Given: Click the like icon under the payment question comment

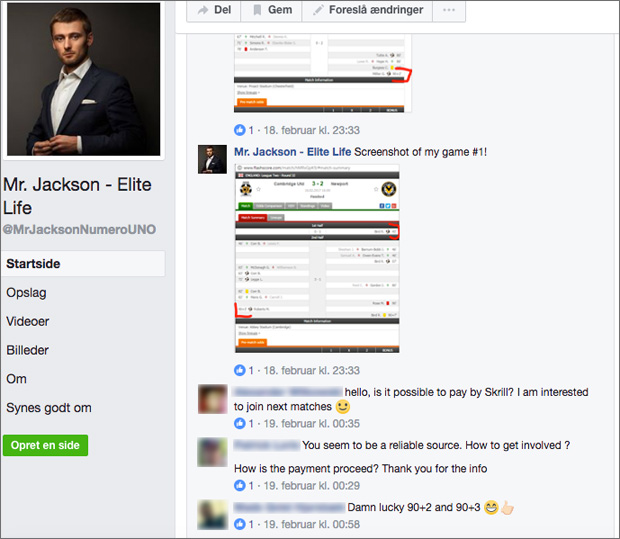Looking at the screenshot, I should (240, 485).
